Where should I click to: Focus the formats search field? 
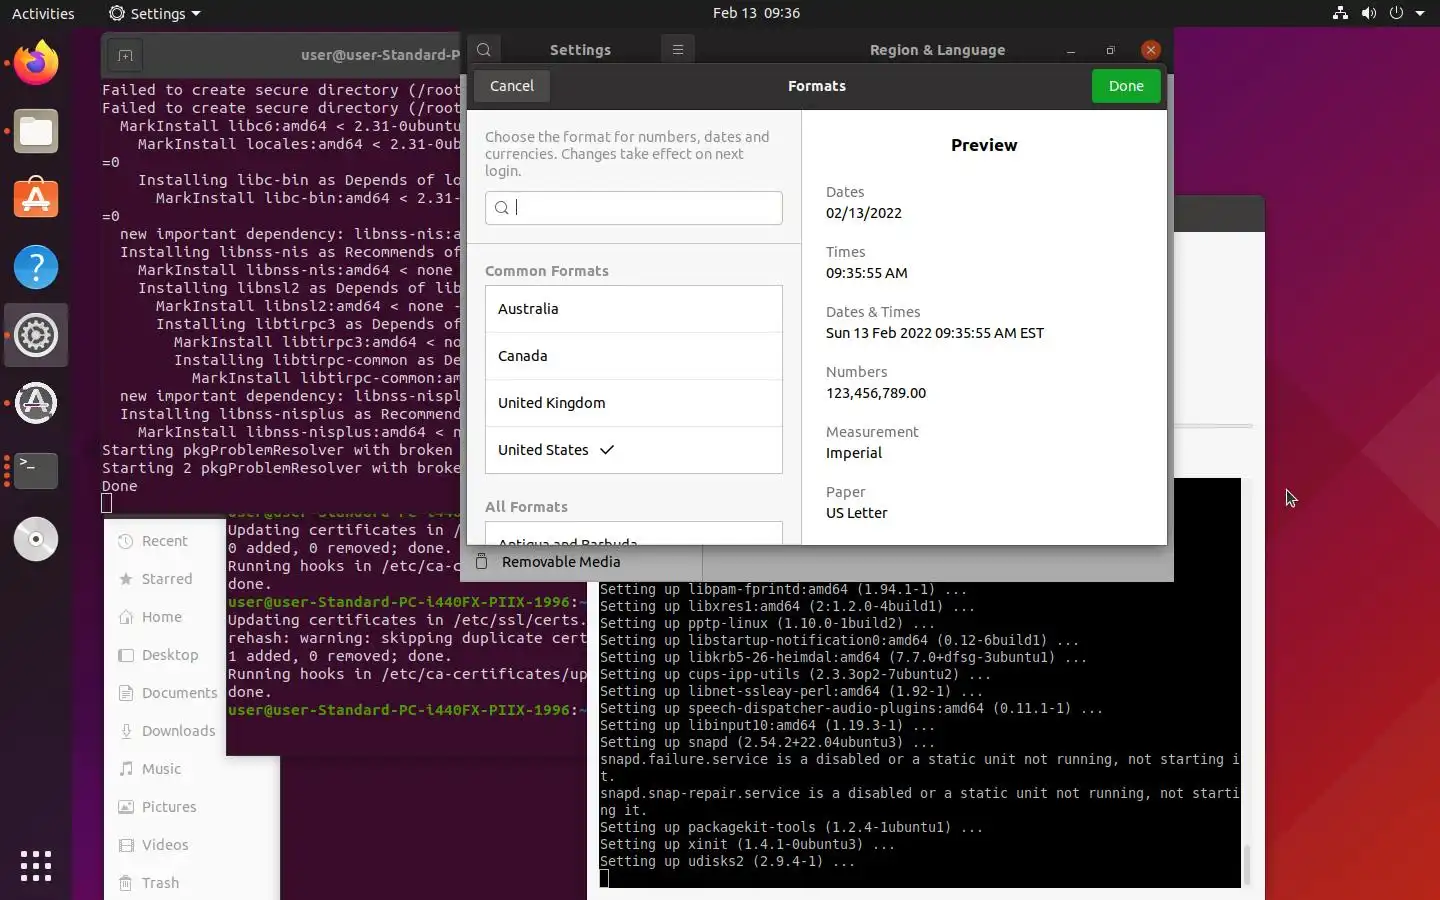click(634, 208)
